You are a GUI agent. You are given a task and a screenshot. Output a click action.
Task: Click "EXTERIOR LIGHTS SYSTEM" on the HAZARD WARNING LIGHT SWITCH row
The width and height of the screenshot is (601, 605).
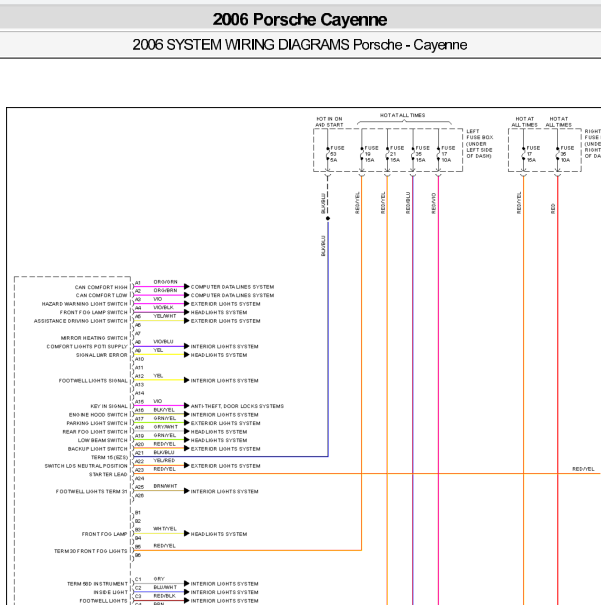pyautogui.click(x=225, y=304)
